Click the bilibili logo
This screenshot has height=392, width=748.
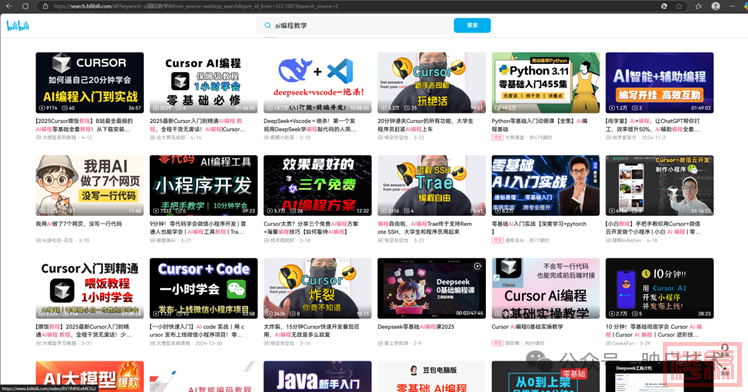pos(18,25)
